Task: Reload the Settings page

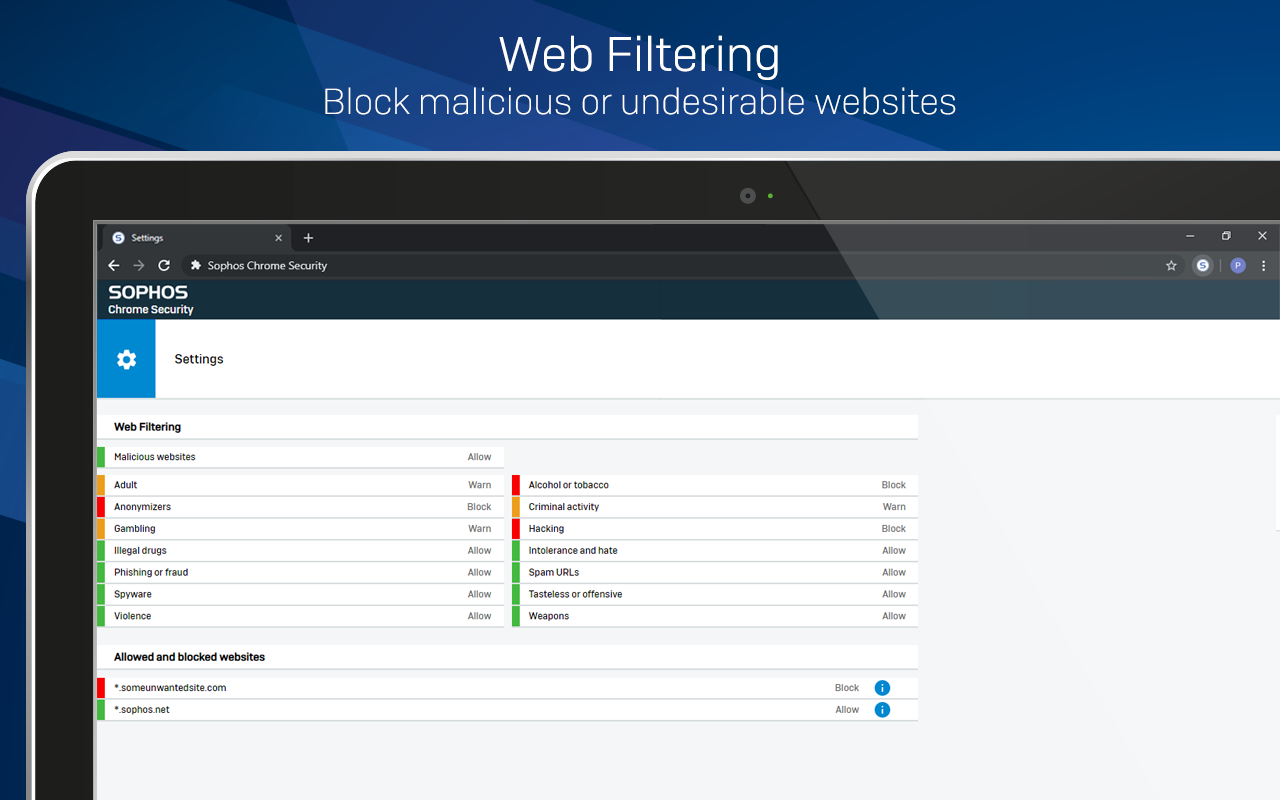Action: pyautogui.click(x=163, y=265)
